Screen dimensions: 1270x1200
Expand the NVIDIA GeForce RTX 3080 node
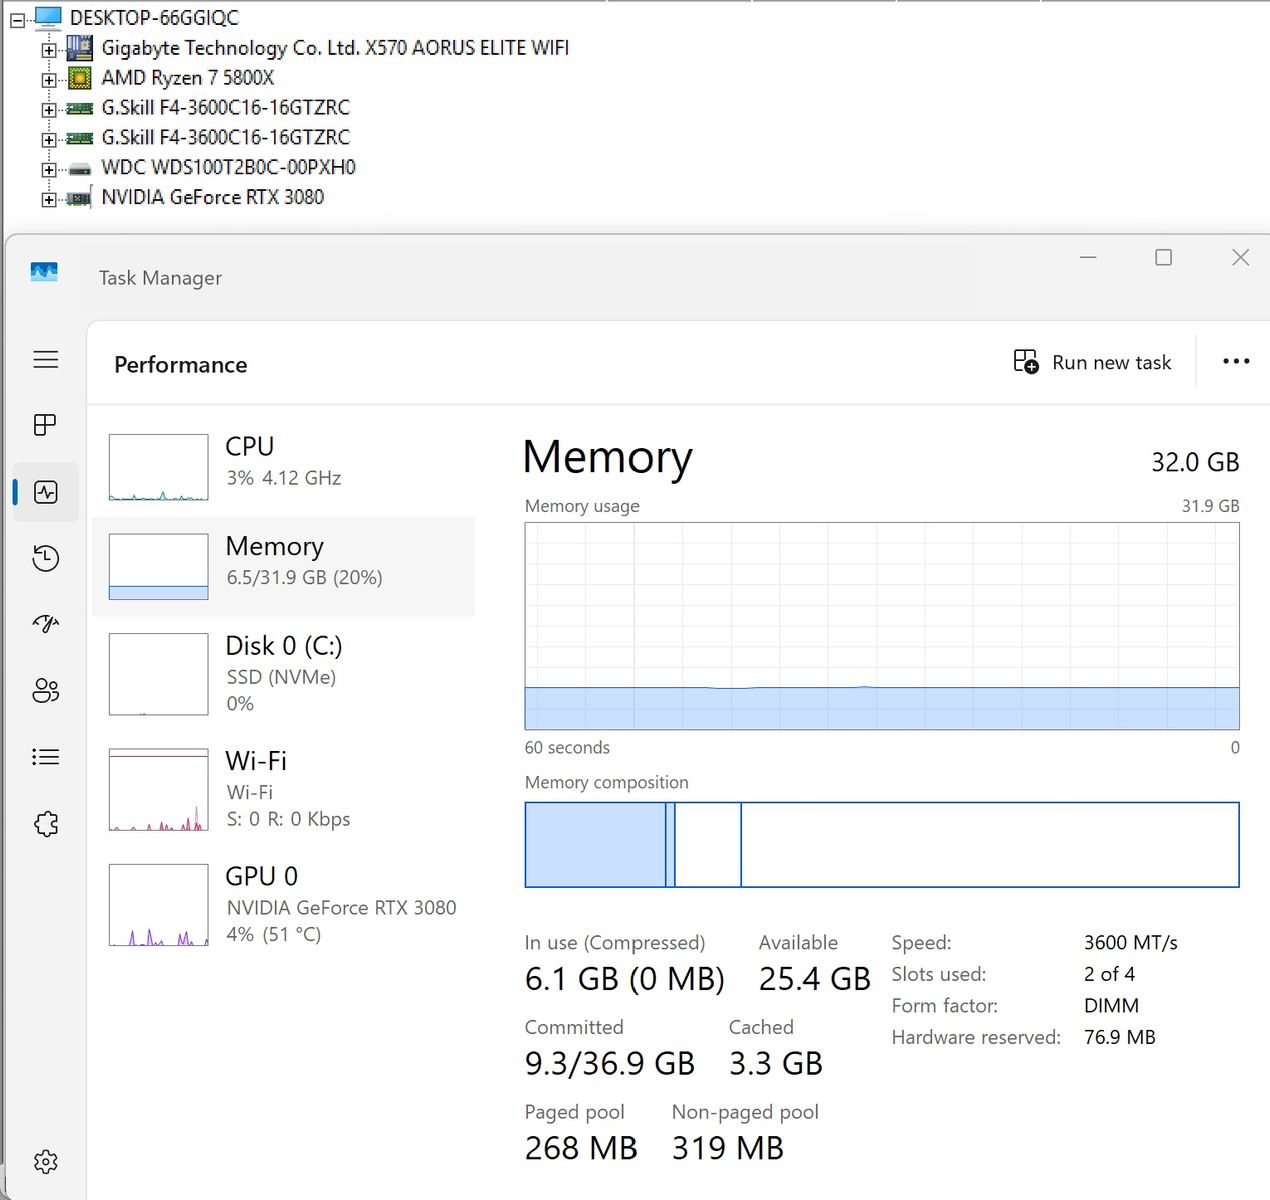(48, 199)
